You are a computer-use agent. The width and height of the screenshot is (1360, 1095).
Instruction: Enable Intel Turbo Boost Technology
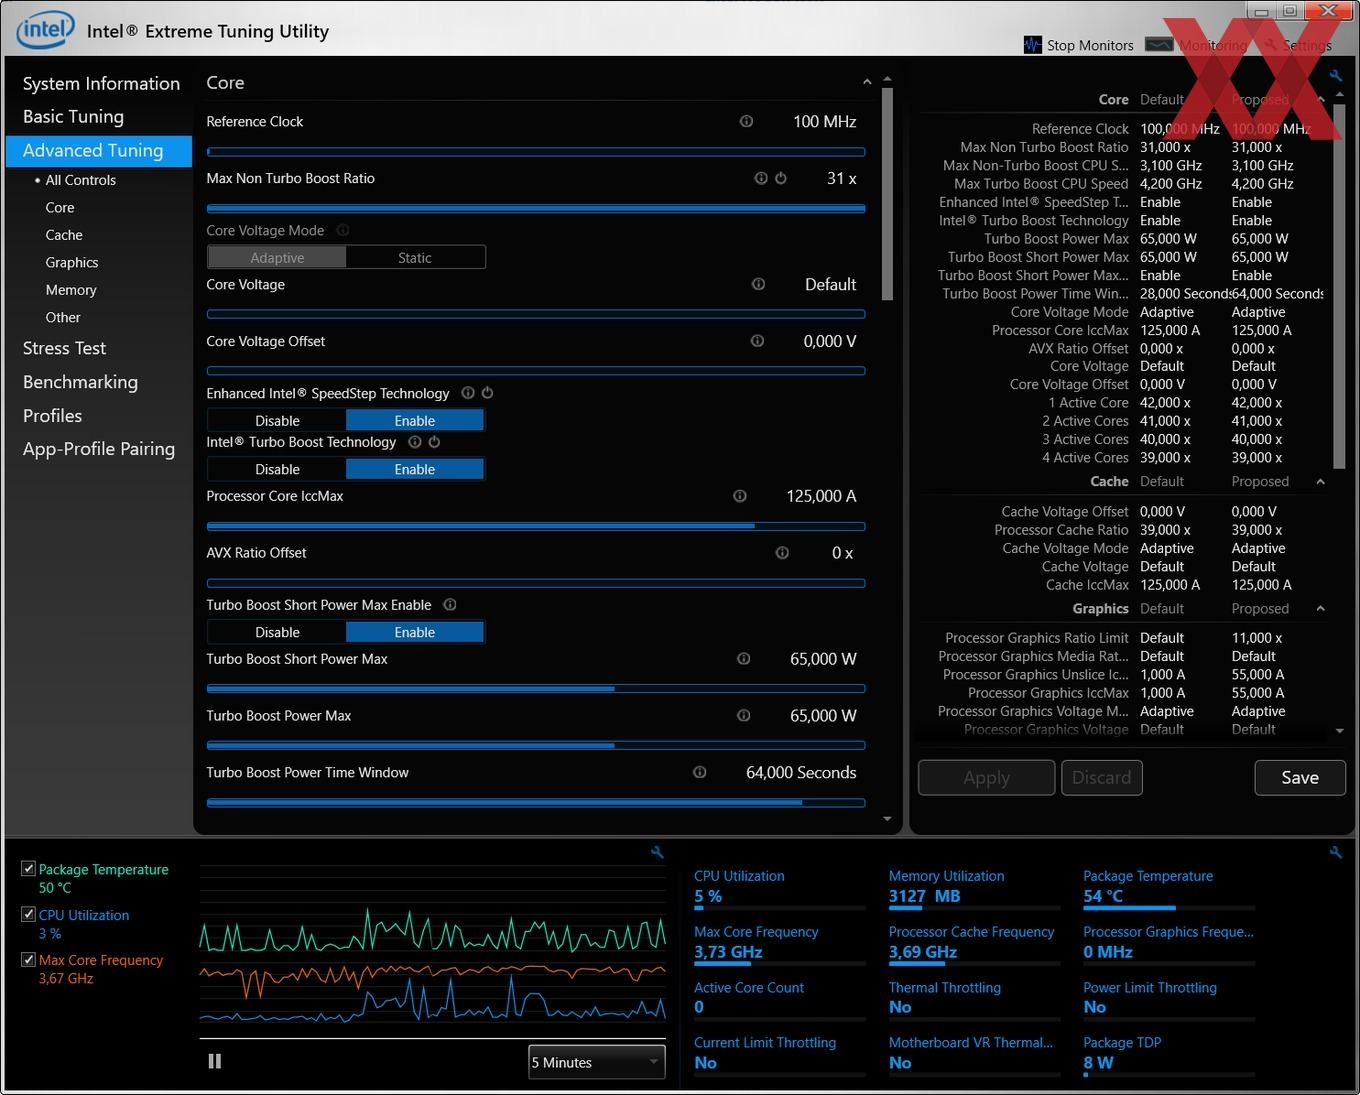(x=415, y=469)
